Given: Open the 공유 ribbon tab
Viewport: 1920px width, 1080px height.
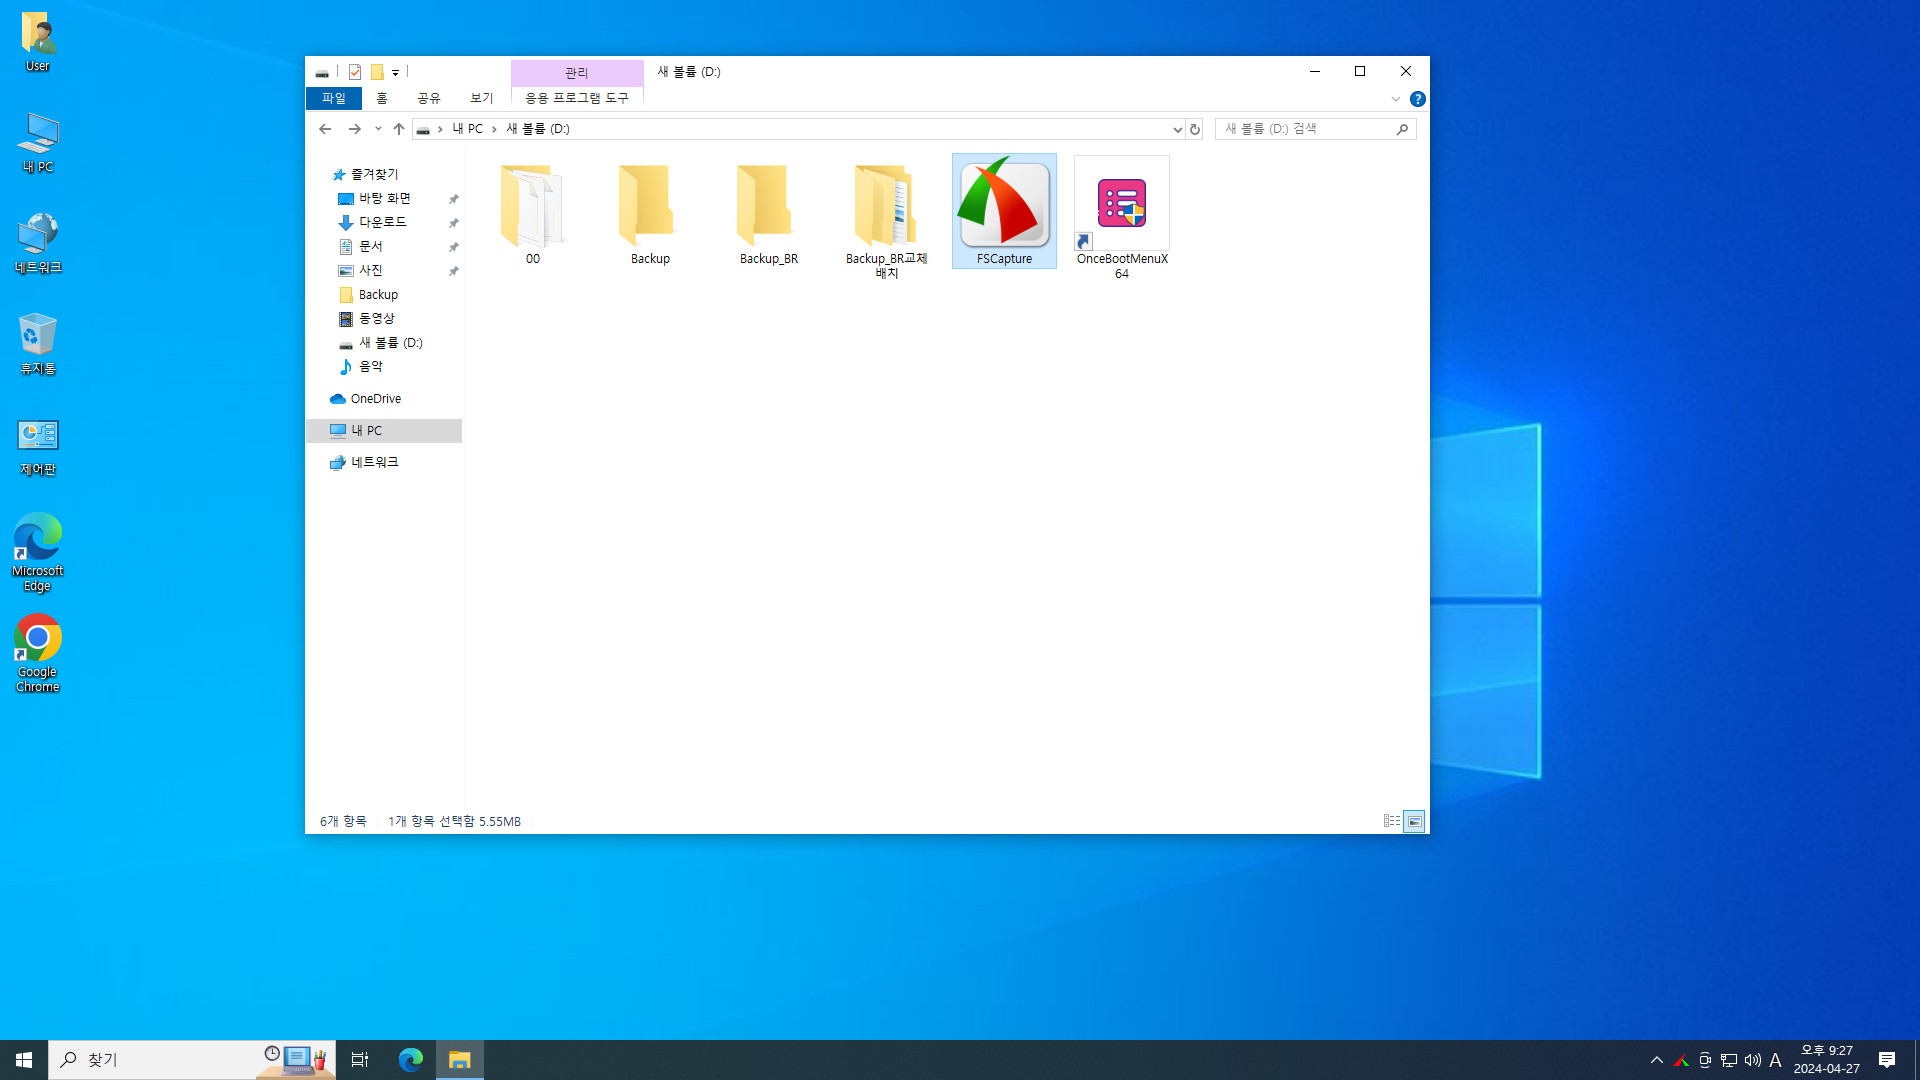Looking at the screenshot, I should 428,98.
